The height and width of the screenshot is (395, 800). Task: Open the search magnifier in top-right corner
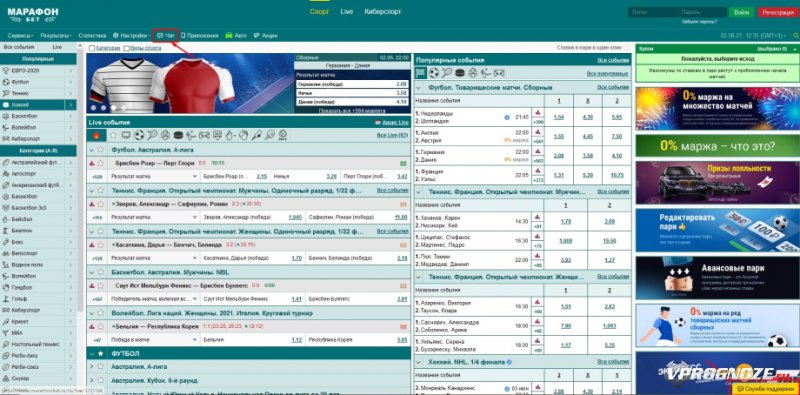[x=796, y=36]
